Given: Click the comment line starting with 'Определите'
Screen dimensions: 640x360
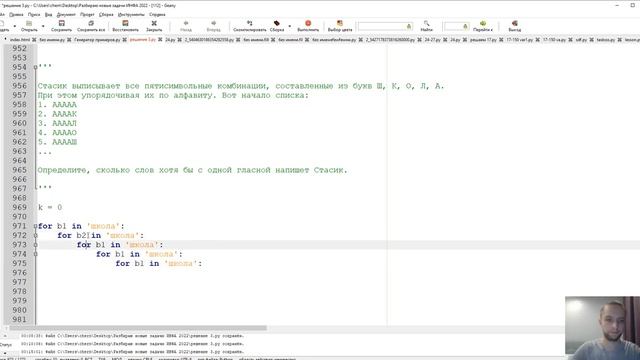Looking at the screenshot, I should pyautogui.click(x=192, y=170).
